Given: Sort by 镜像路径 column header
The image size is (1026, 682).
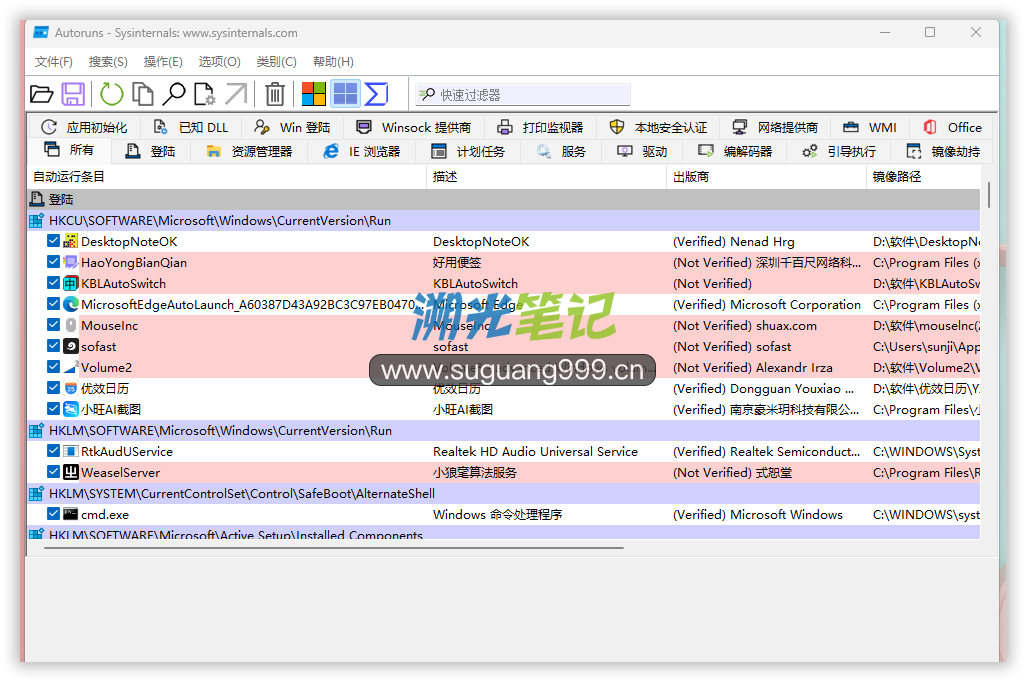Looking at the screenshot, I should pos(924,177).
